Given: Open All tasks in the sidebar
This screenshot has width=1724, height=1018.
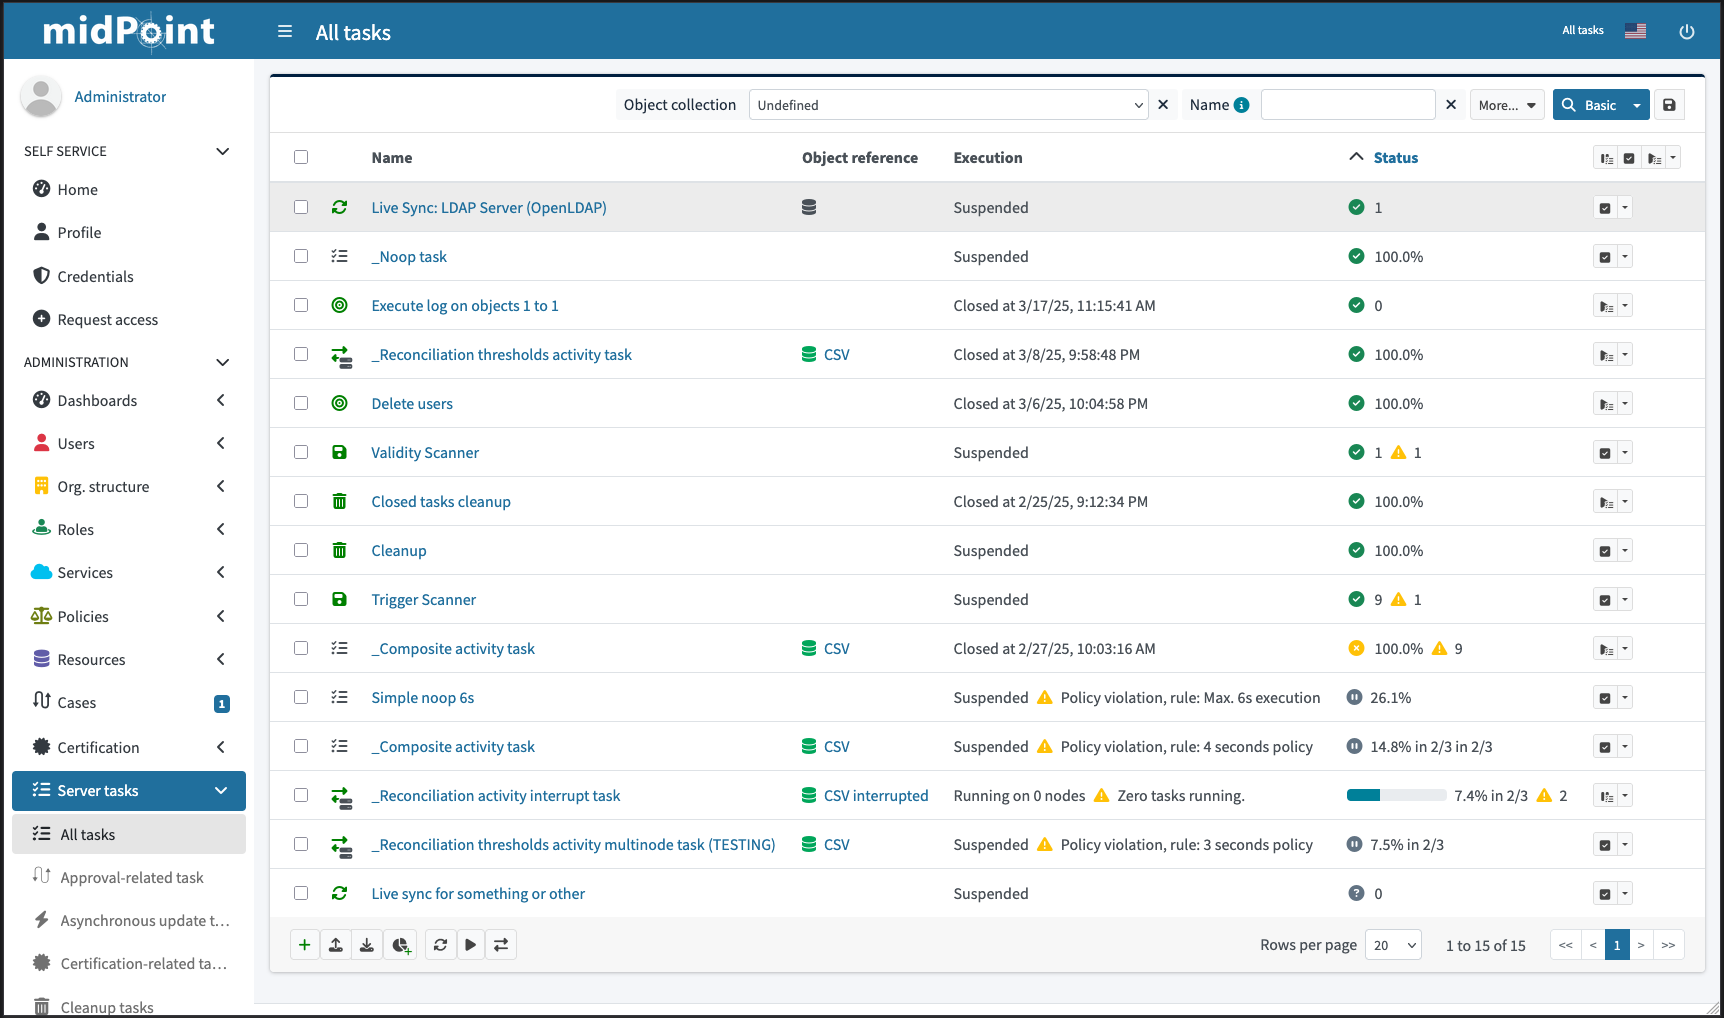Looking at the screenshot, I should pyautogui.click(x=88, y=834).
